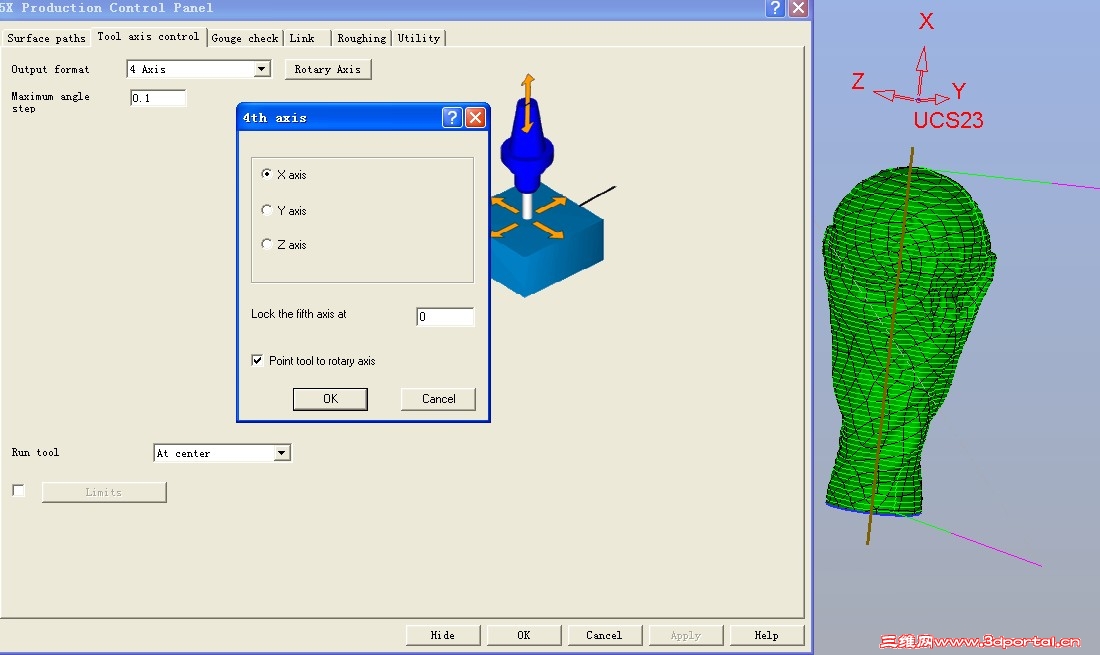Focus the Maximum angle step field

[x=158, y=98]
